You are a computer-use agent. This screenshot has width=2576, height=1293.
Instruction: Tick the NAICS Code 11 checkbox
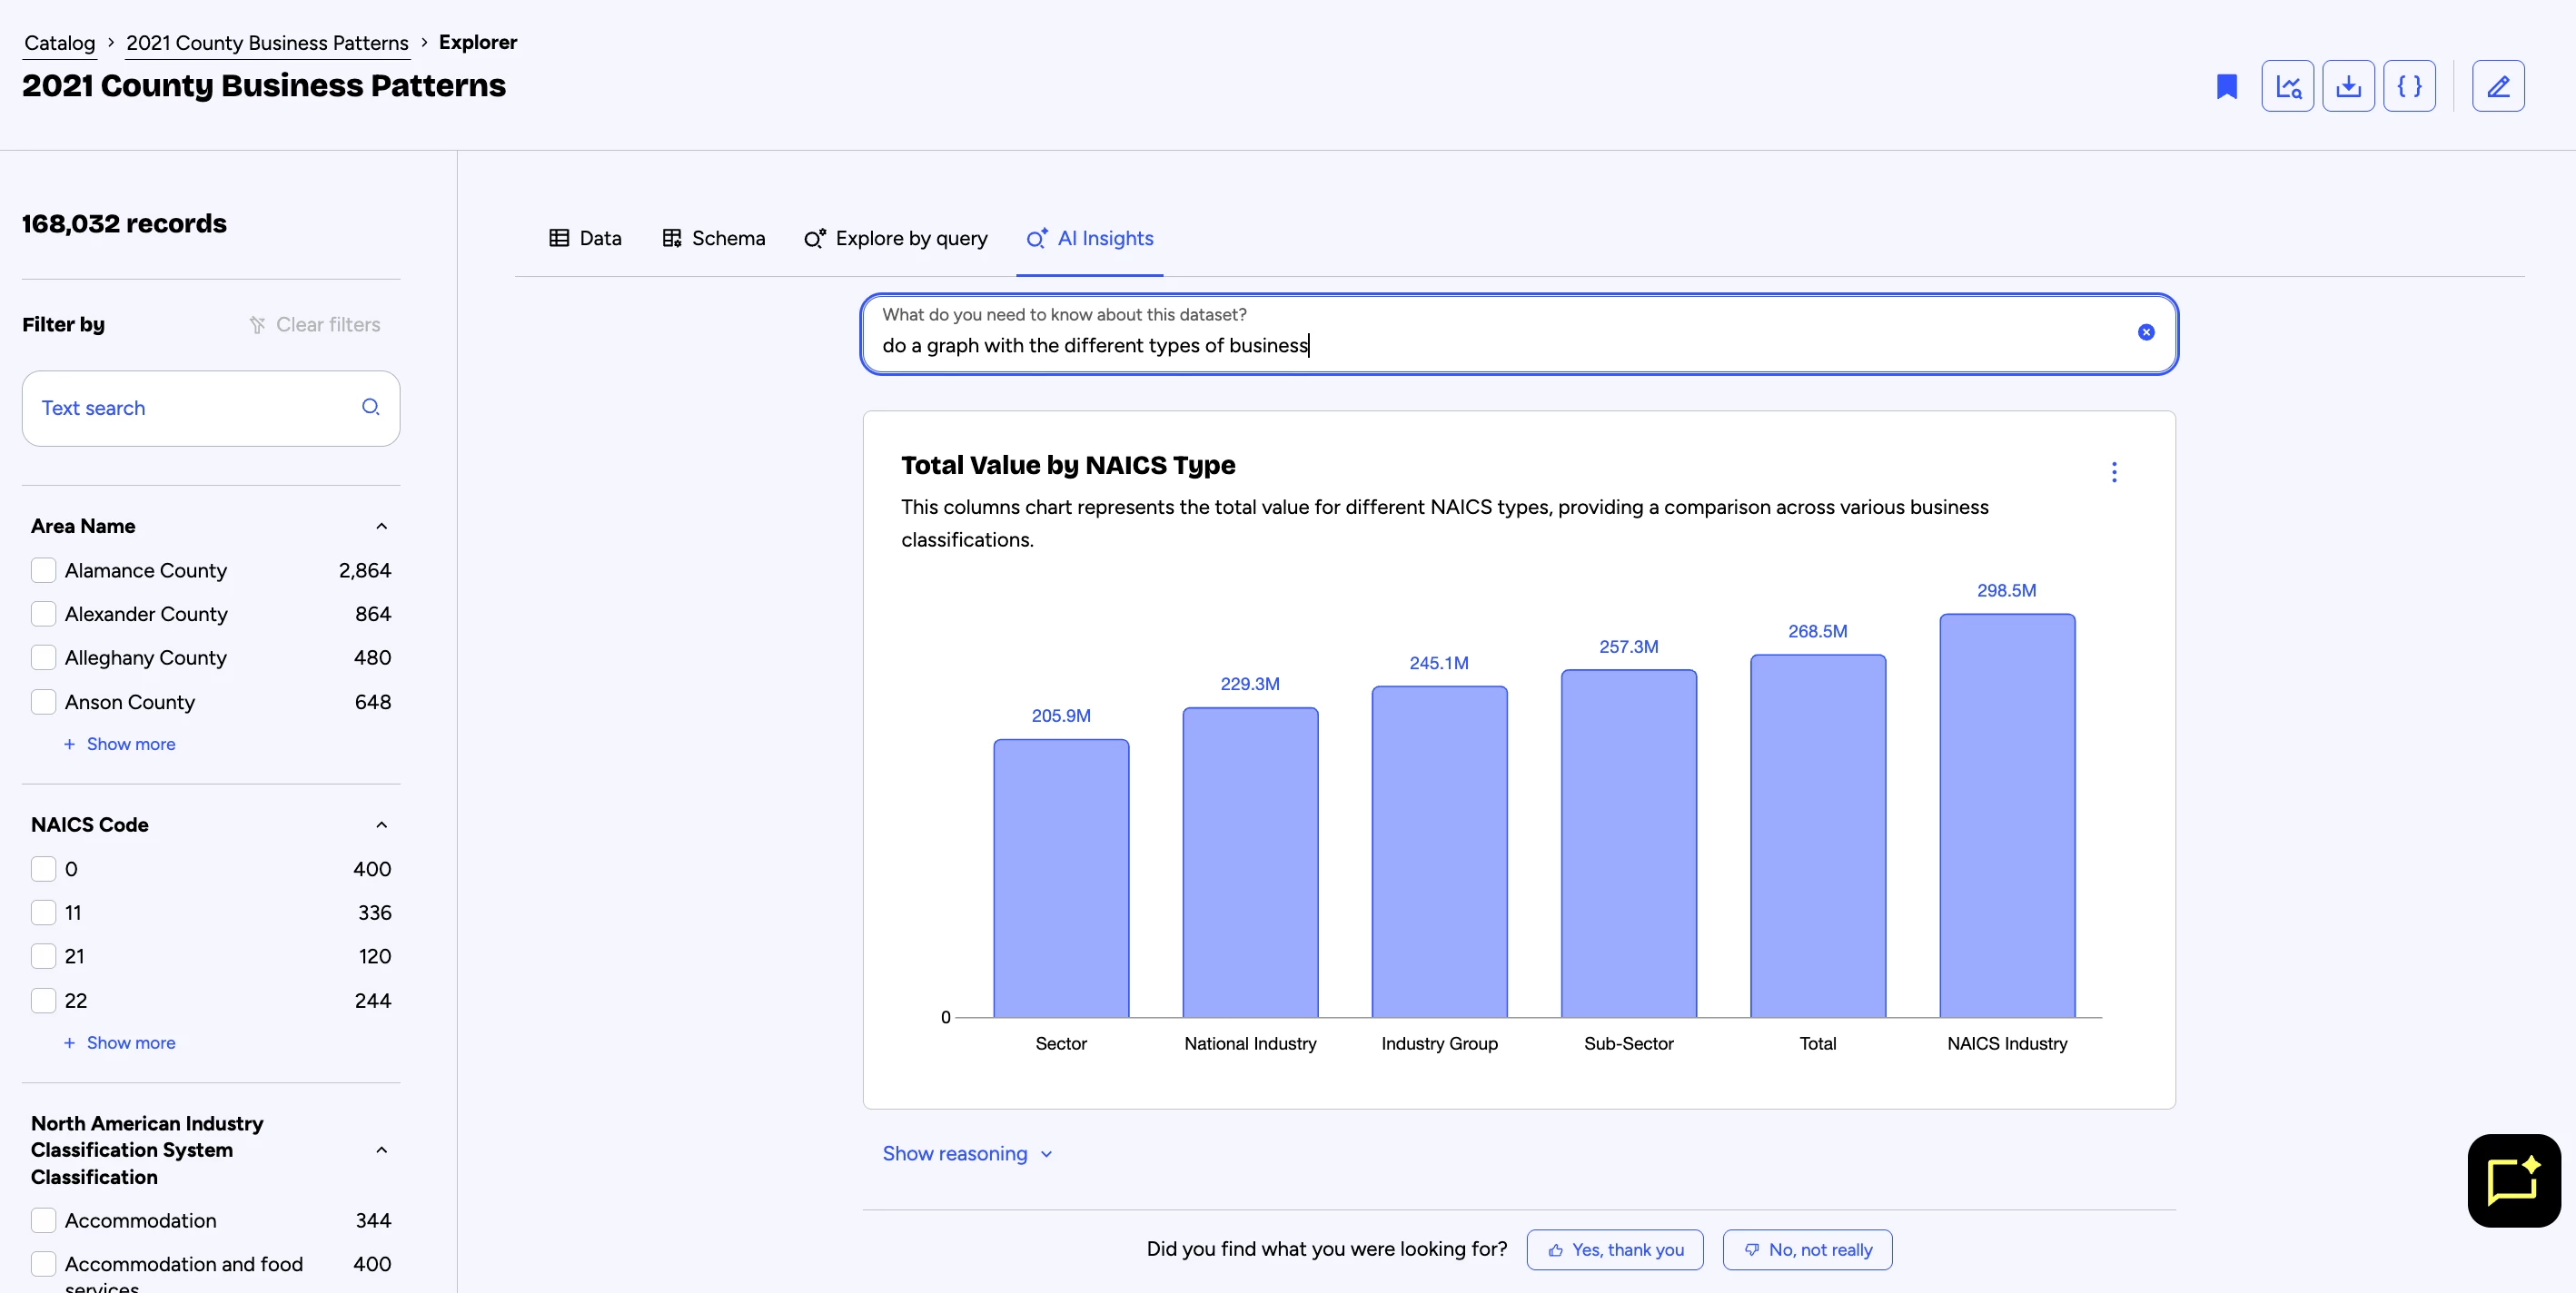43,913
